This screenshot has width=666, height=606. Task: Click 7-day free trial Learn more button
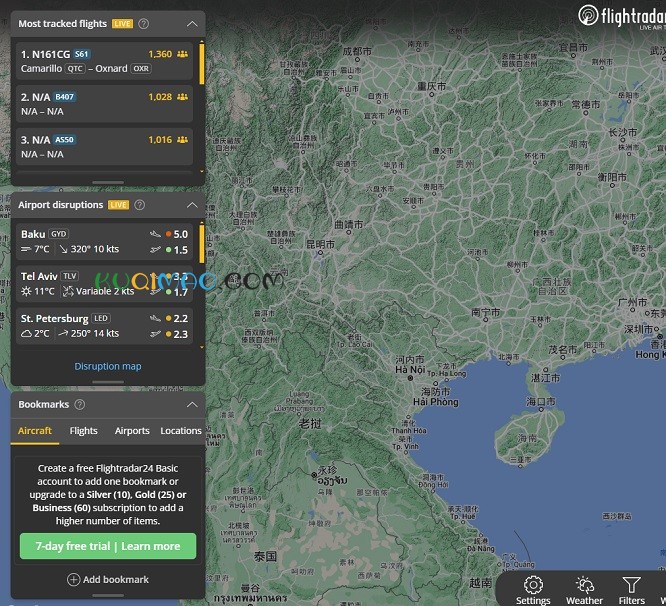(108, 546)
